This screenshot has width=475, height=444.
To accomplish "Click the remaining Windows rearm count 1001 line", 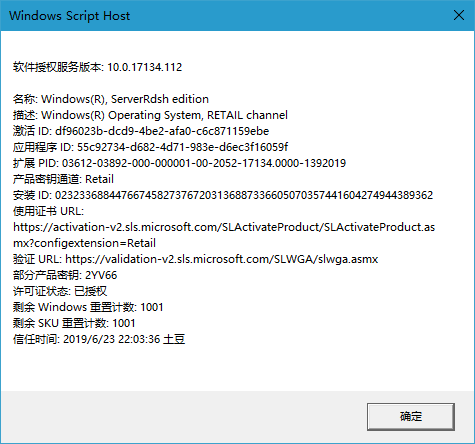I will 88,307.
